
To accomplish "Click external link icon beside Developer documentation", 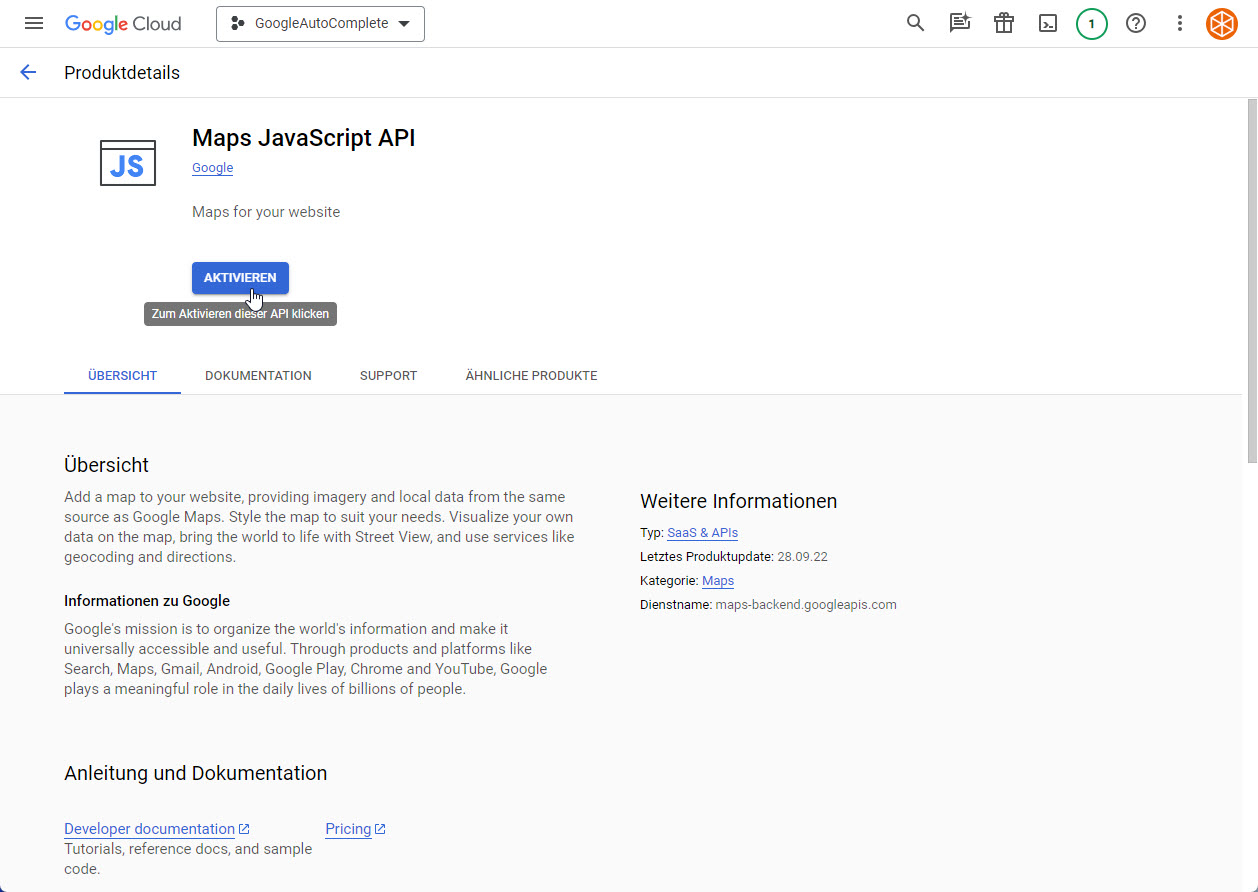I will pos(244,829).
